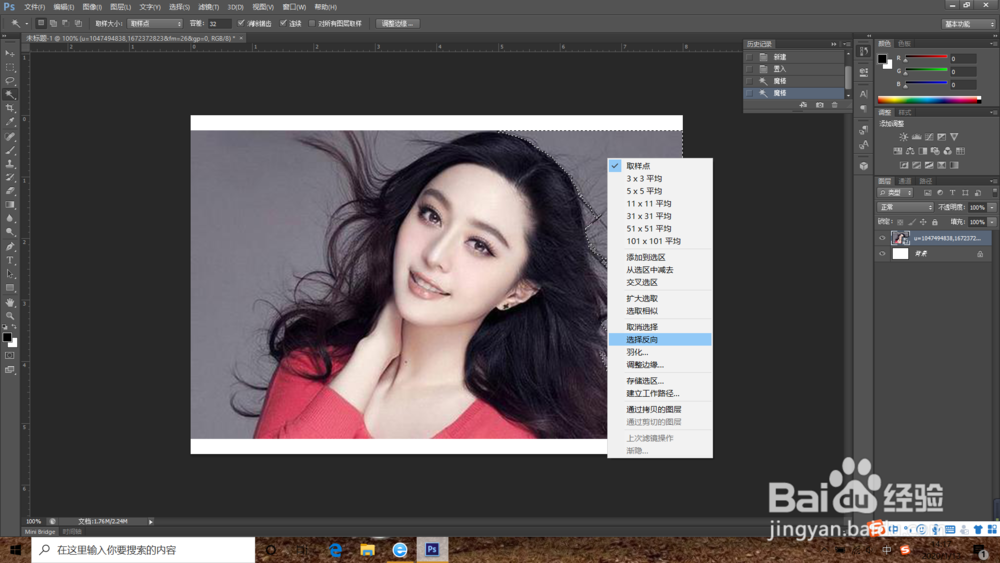1000x563 pixels.
Task: Select the Blur tool
Action: coord(10,219)
